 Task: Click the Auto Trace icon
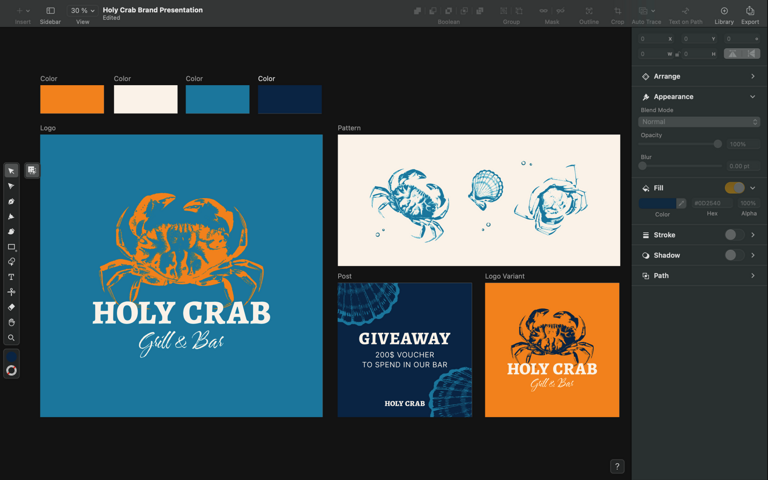pos(643,11)
